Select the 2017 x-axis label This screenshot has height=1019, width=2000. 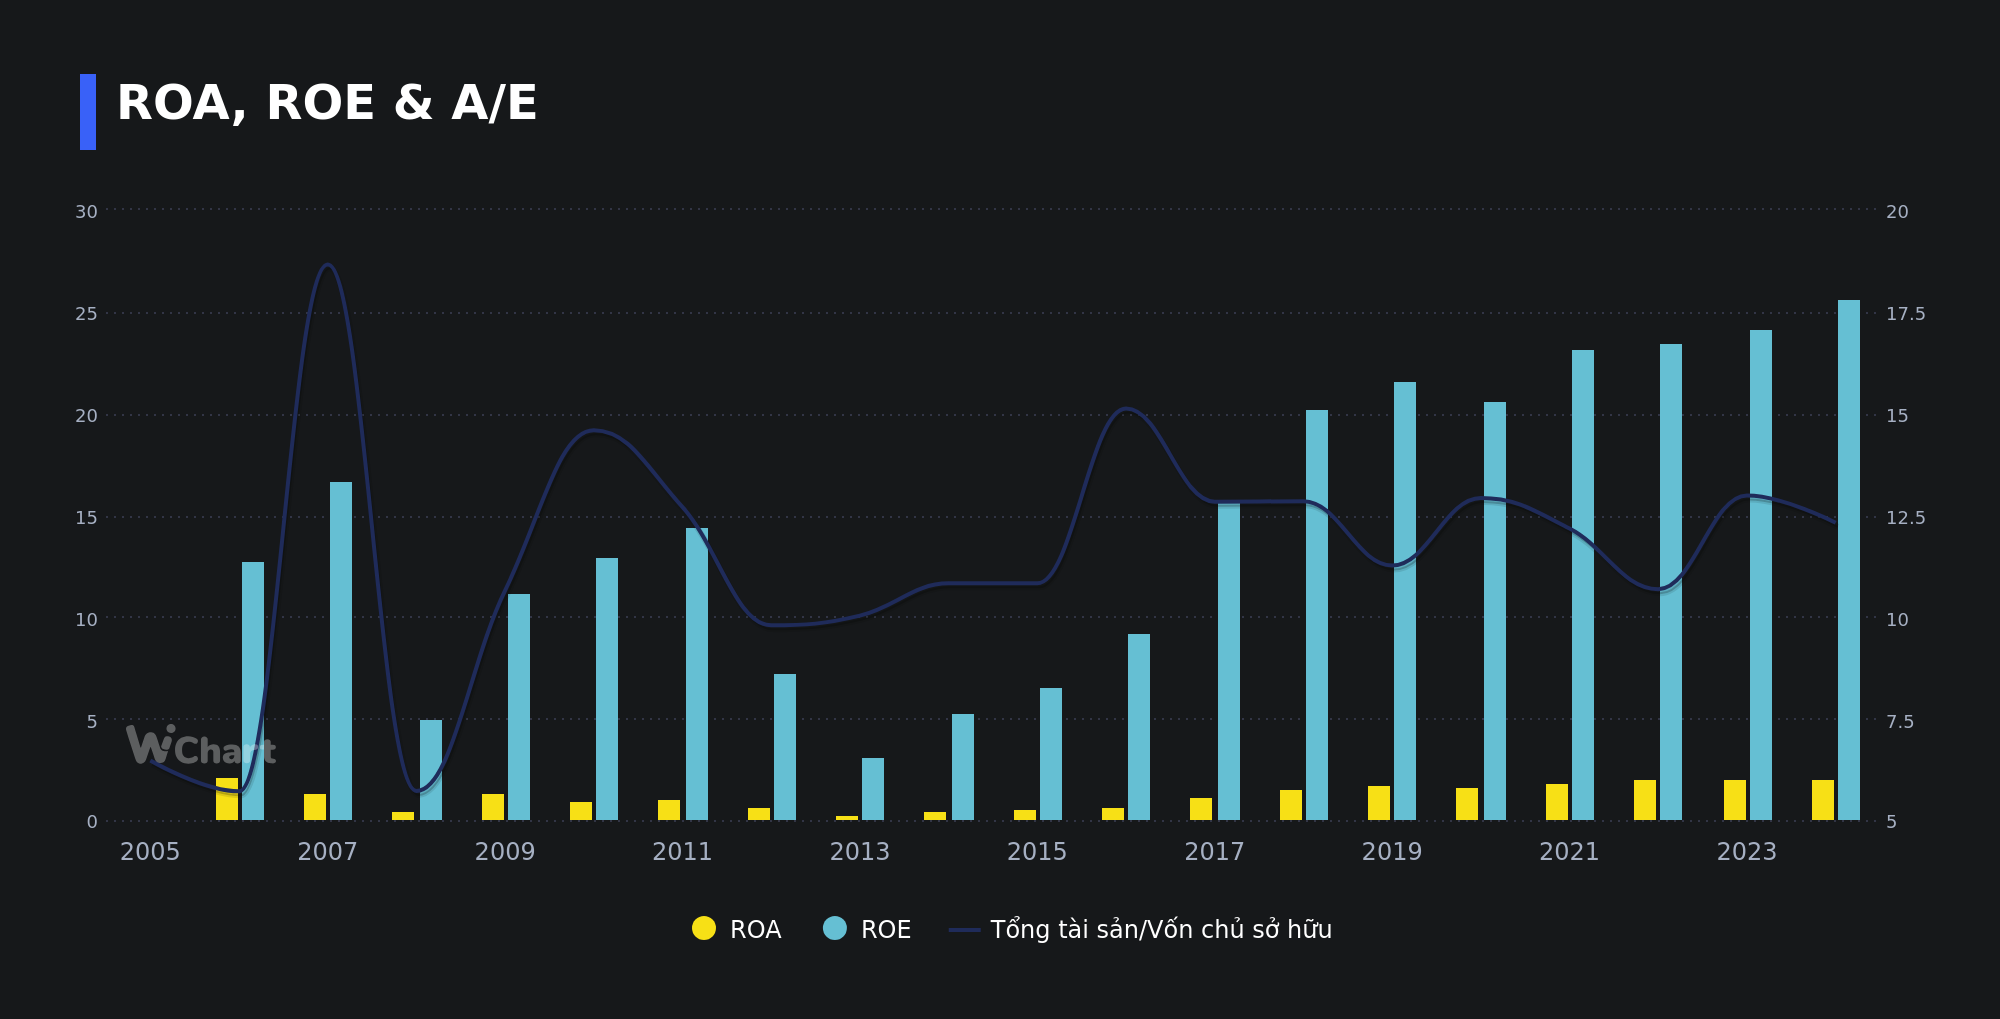[x=1214, y=852]
